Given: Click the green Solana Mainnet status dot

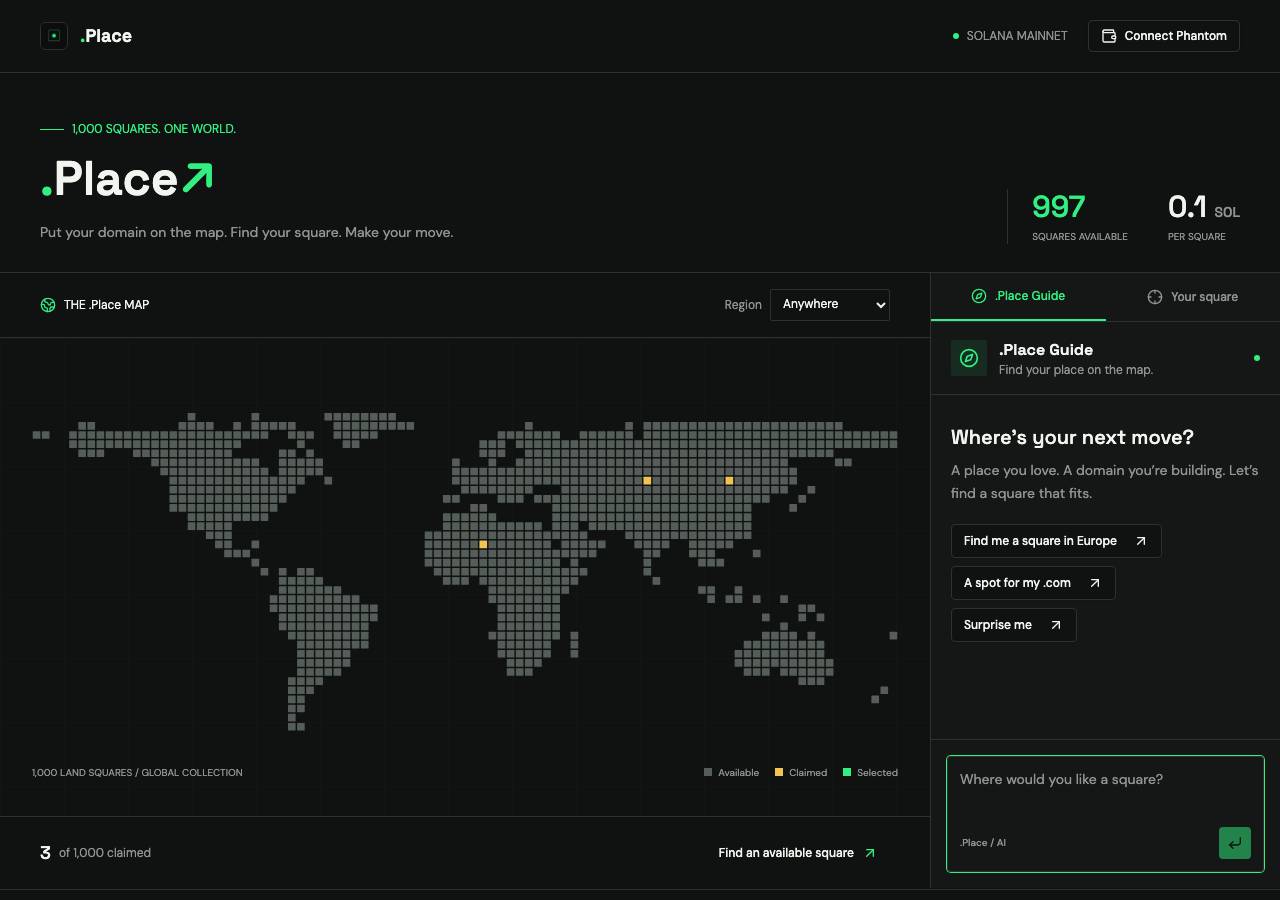Looking at the screenshot, I should click(x=956, y=36).
